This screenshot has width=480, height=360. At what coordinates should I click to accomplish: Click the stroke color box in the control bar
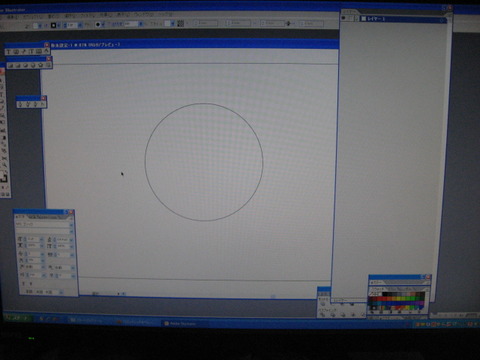[53, 25]
